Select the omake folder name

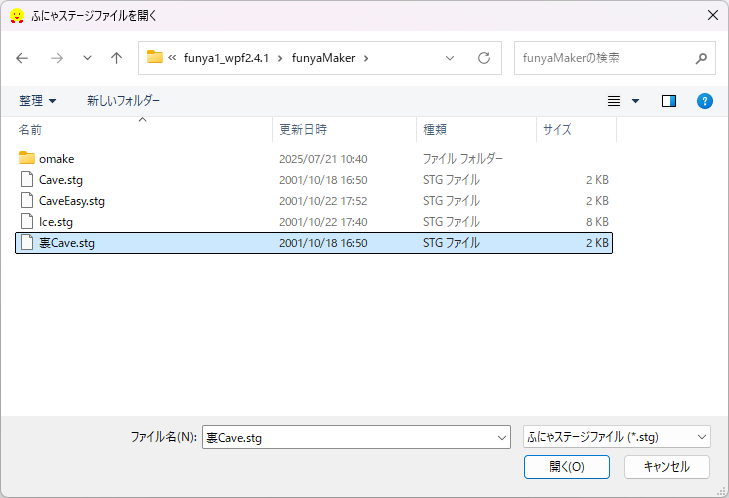(57, 159)
